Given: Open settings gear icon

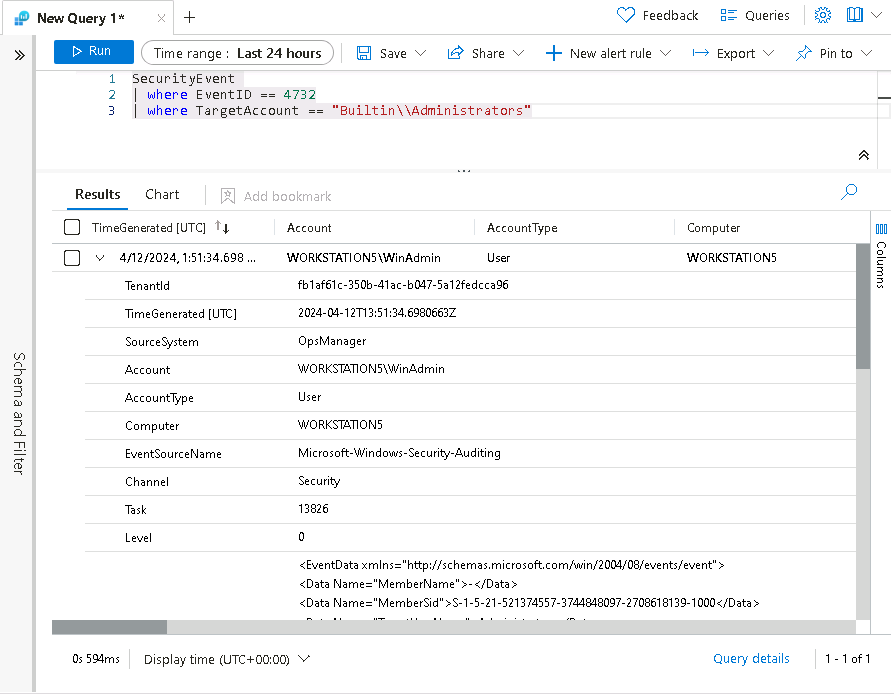Looking at the screenshot, I should click(x=823, y=15).
